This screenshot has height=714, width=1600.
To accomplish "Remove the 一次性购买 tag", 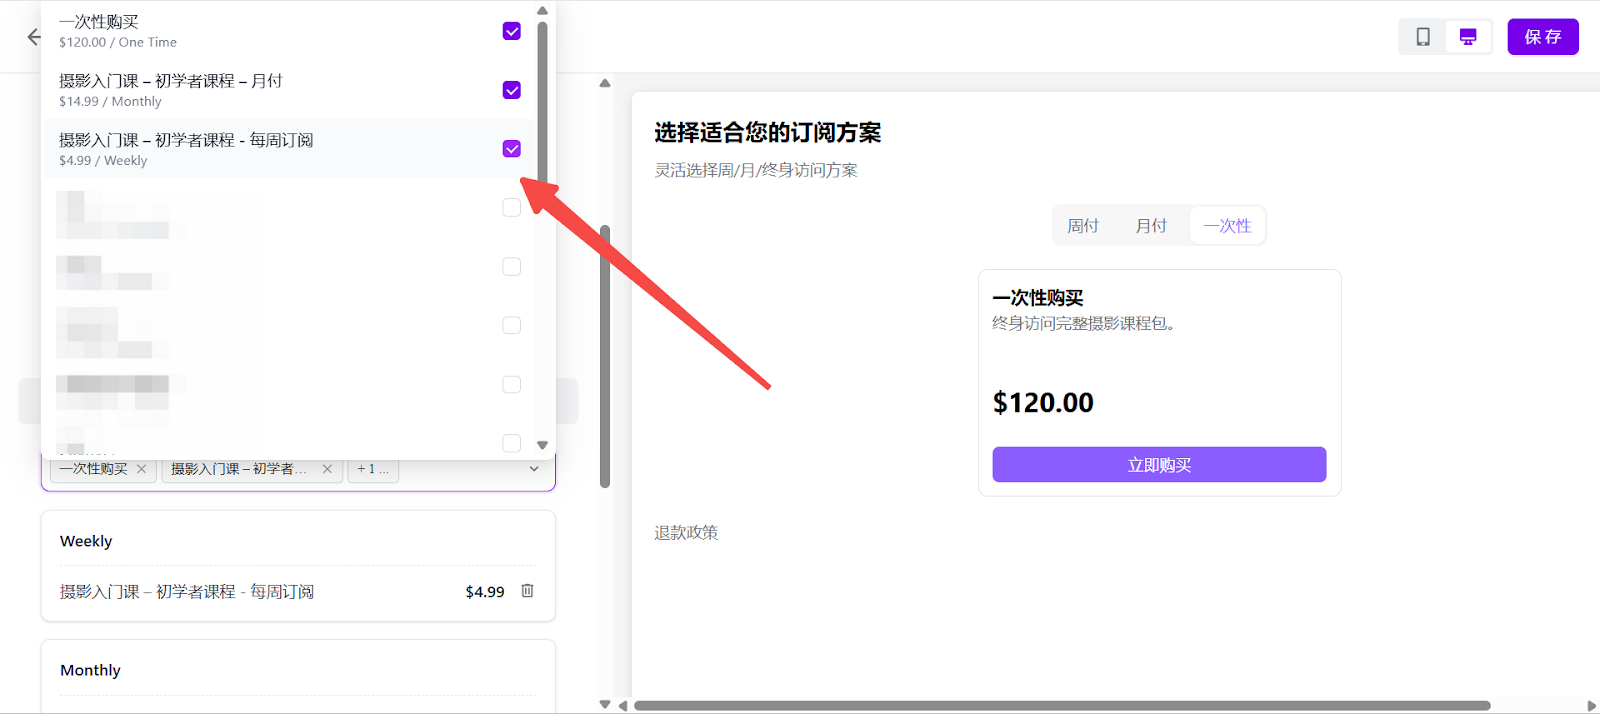I will 141,469.
